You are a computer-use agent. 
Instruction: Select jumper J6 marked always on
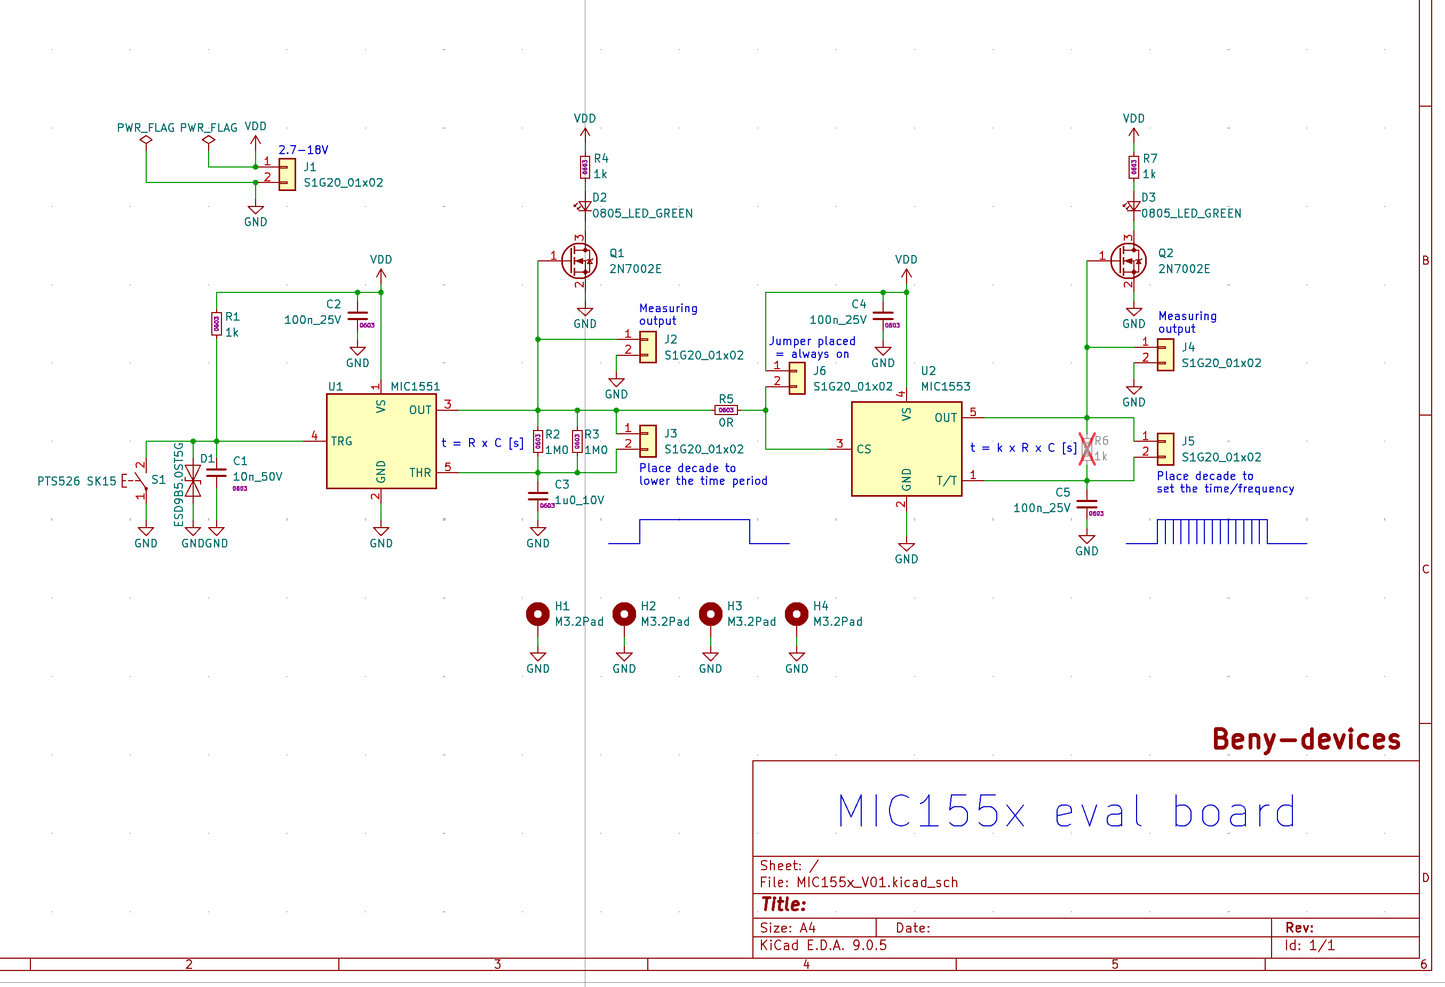(795, 378)
